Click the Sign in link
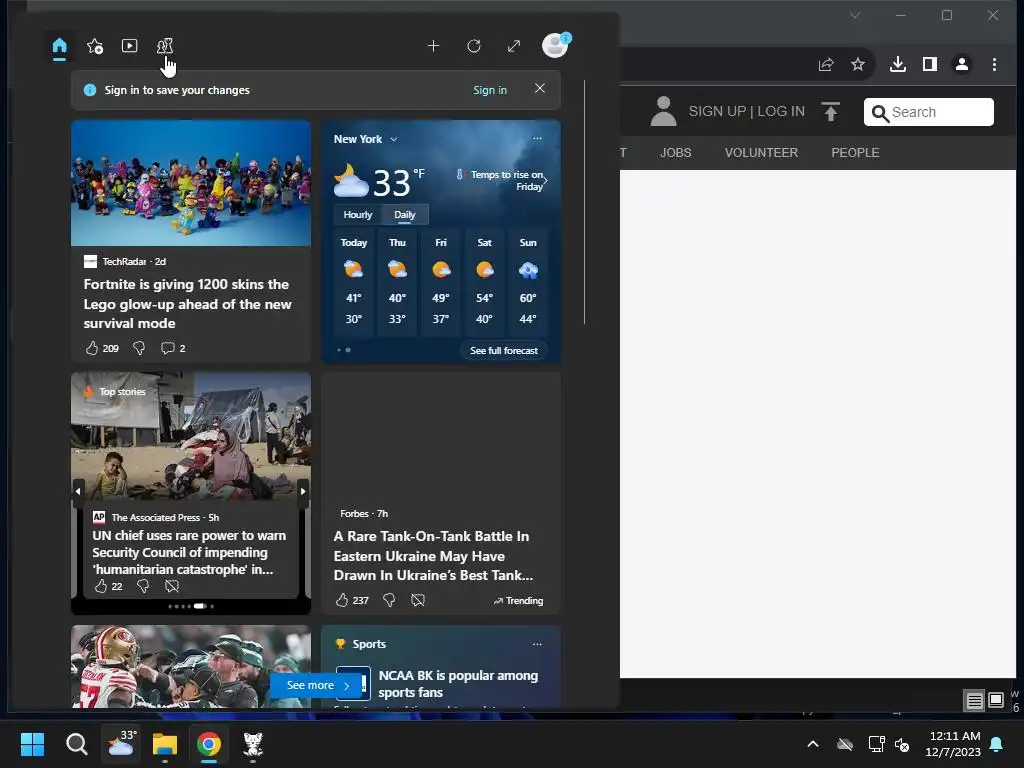 point(490,90)
